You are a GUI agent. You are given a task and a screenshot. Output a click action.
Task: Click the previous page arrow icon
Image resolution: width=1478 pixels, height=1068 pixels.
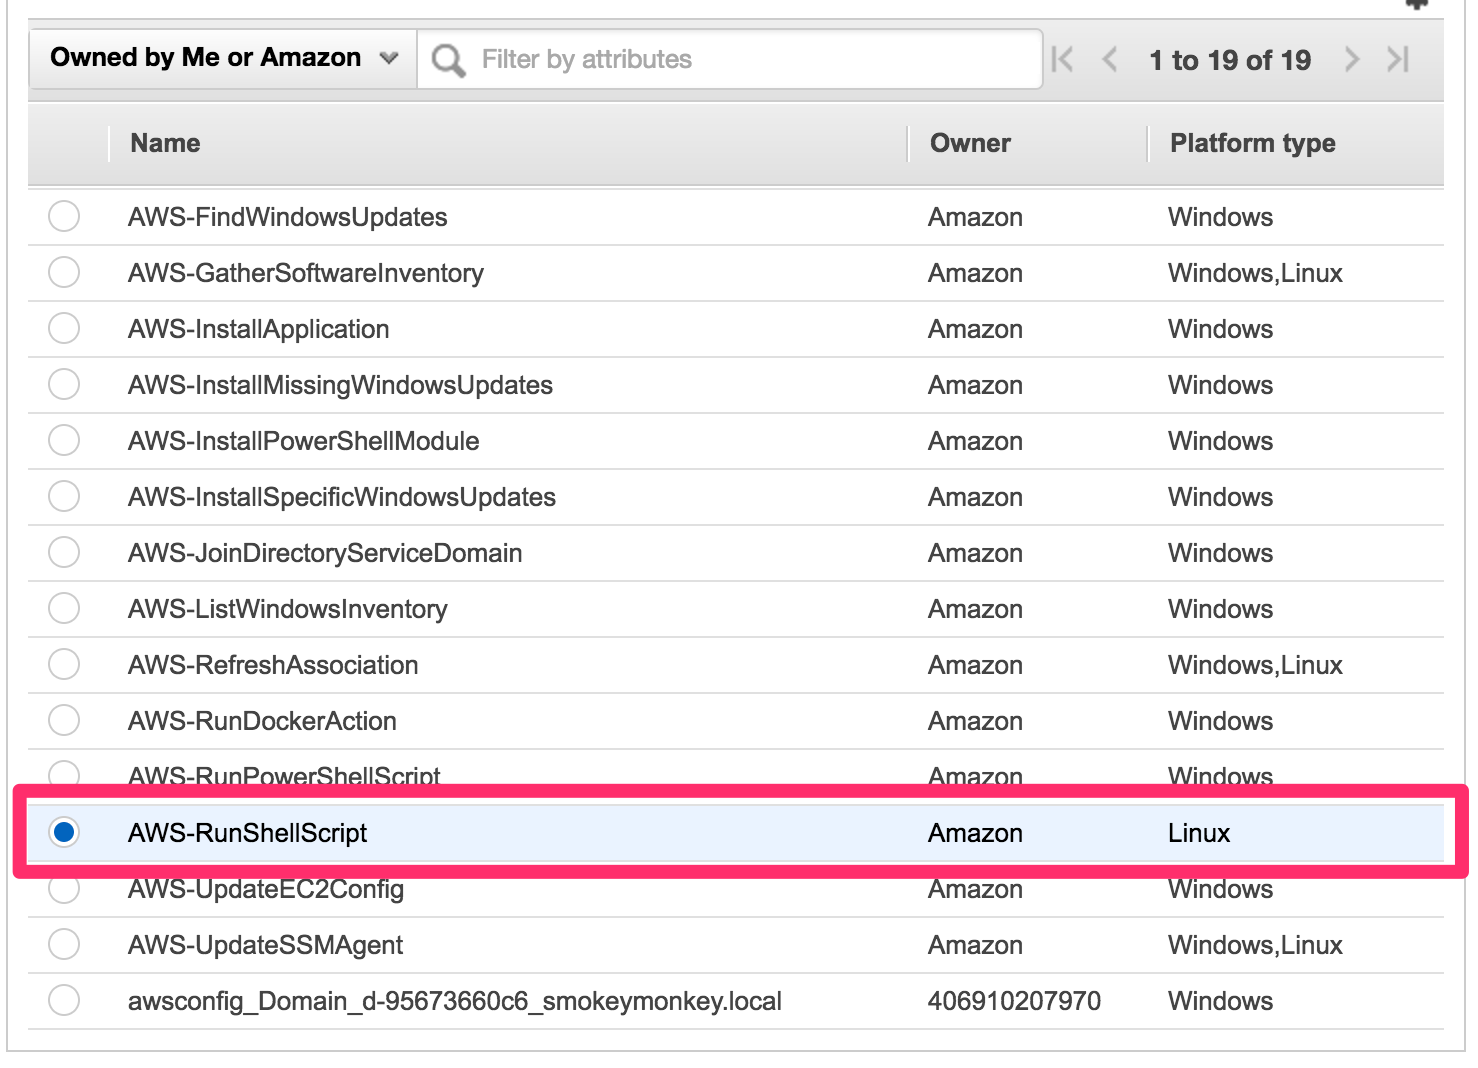pos(1110,60)
